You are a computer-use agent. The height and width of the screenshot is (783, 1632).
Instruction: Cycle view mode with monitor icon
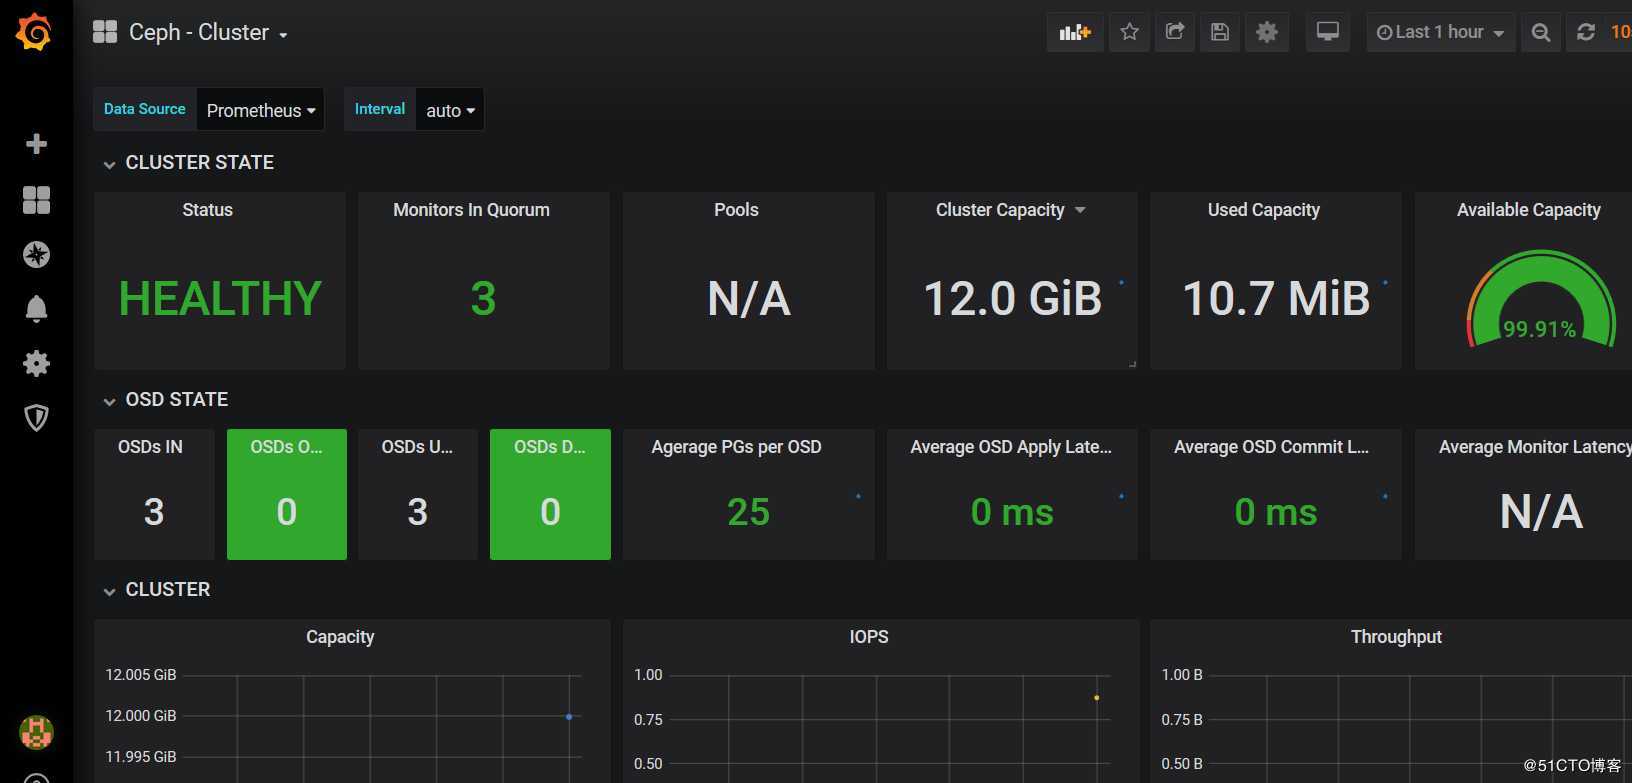pyautogui.click(x=1327, y=32)
